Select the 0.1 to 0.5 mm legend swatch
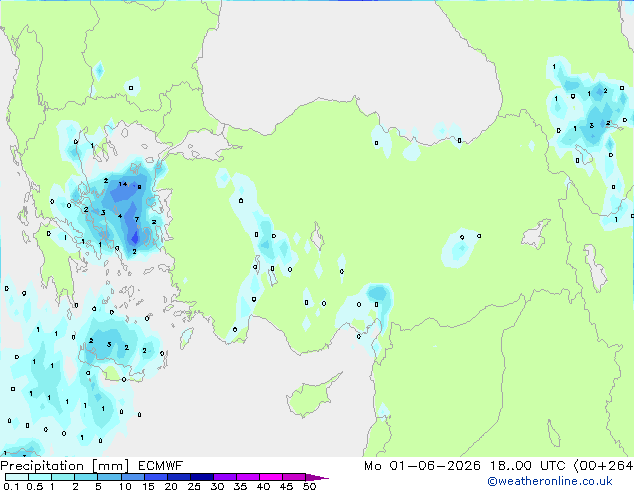Screen dimensions: 634x490 coord(17,477)
